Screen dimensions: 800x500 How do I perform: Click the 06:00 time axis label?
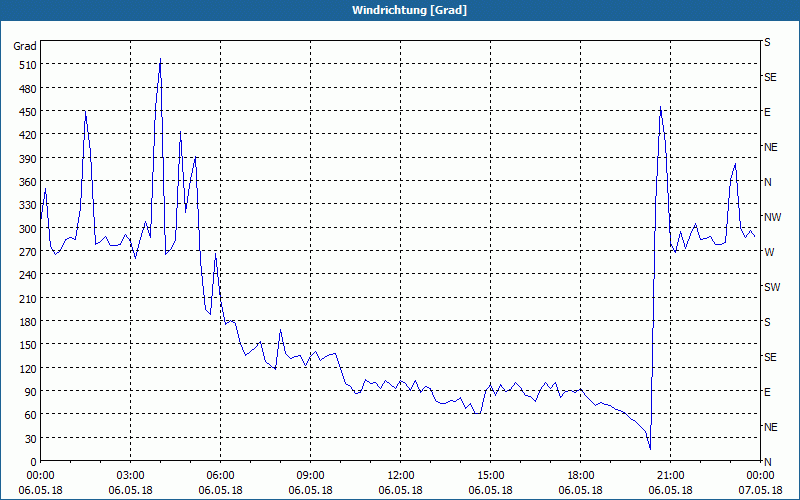[x=220, y=476]
